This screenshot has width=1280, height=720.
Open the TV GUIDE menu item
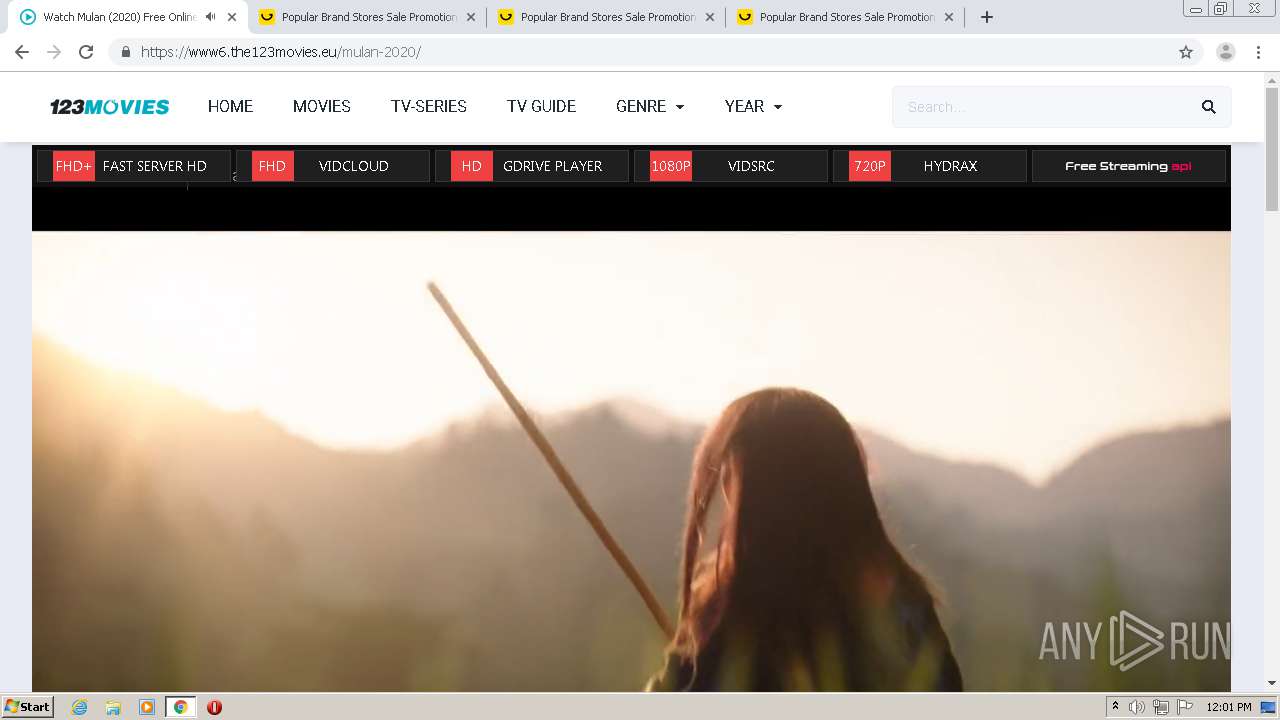point(541,106)
